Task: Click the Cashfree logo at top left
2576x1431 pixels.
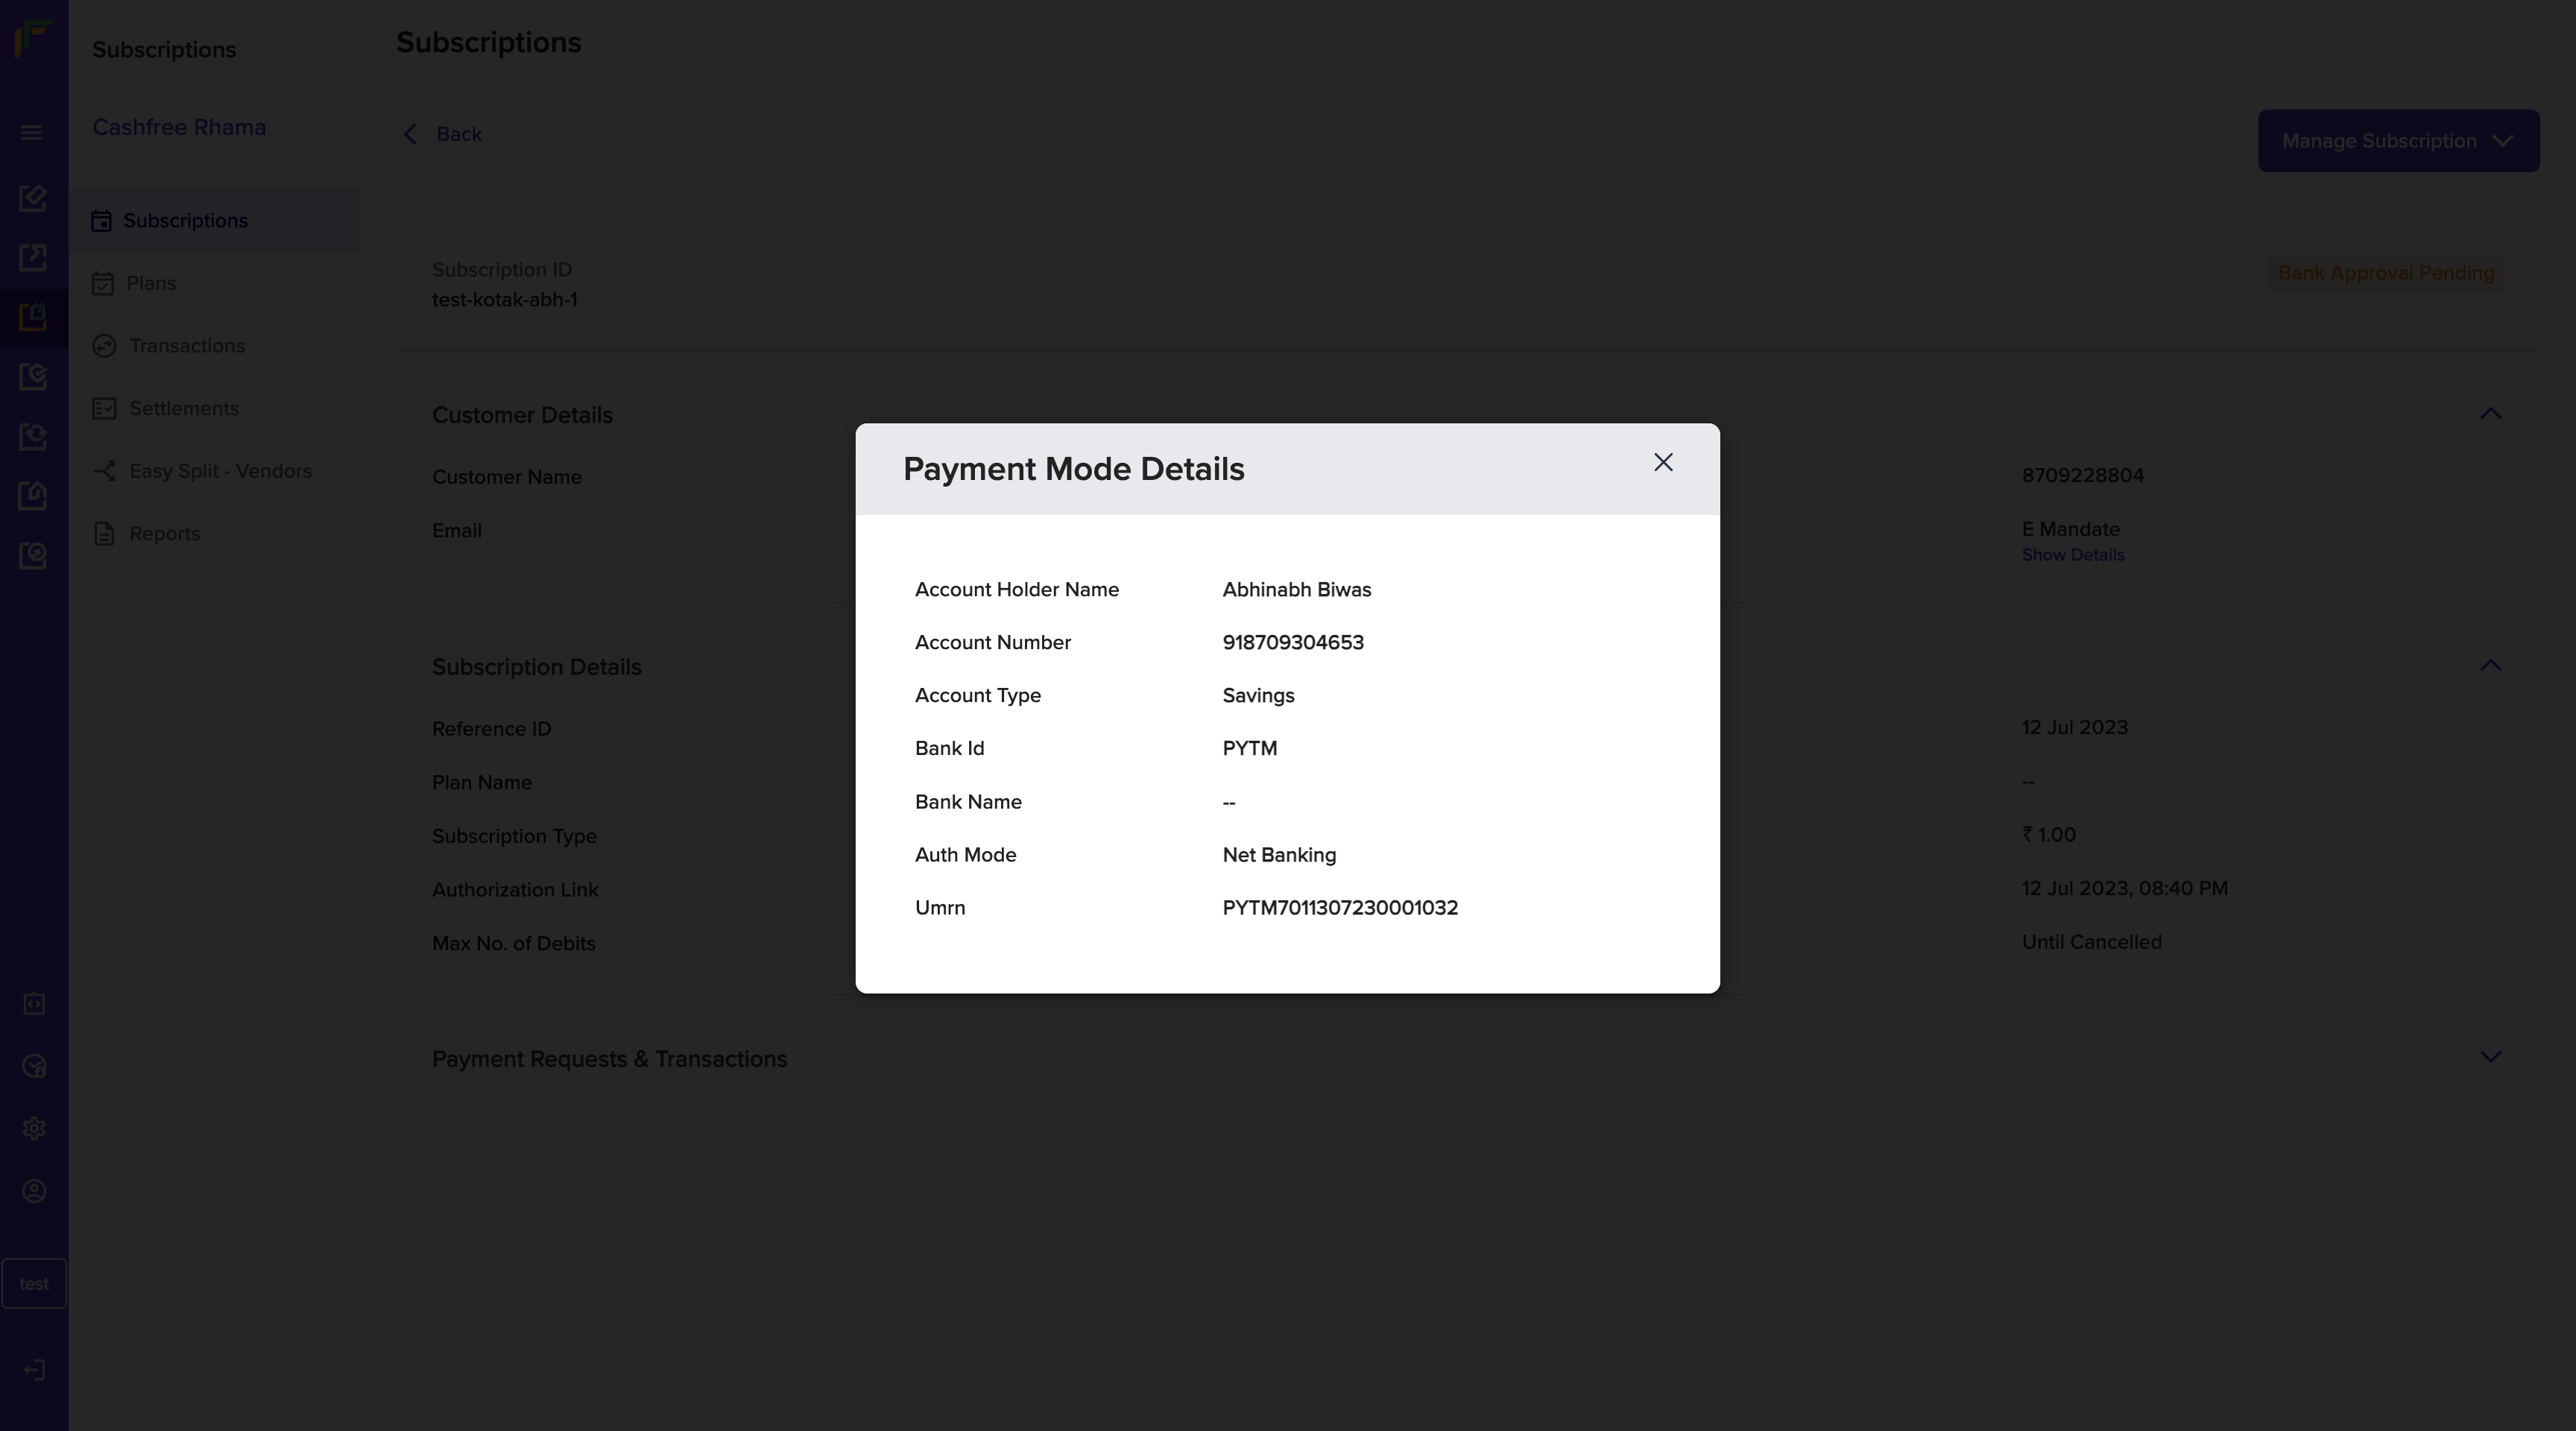Action: (33, 39)
